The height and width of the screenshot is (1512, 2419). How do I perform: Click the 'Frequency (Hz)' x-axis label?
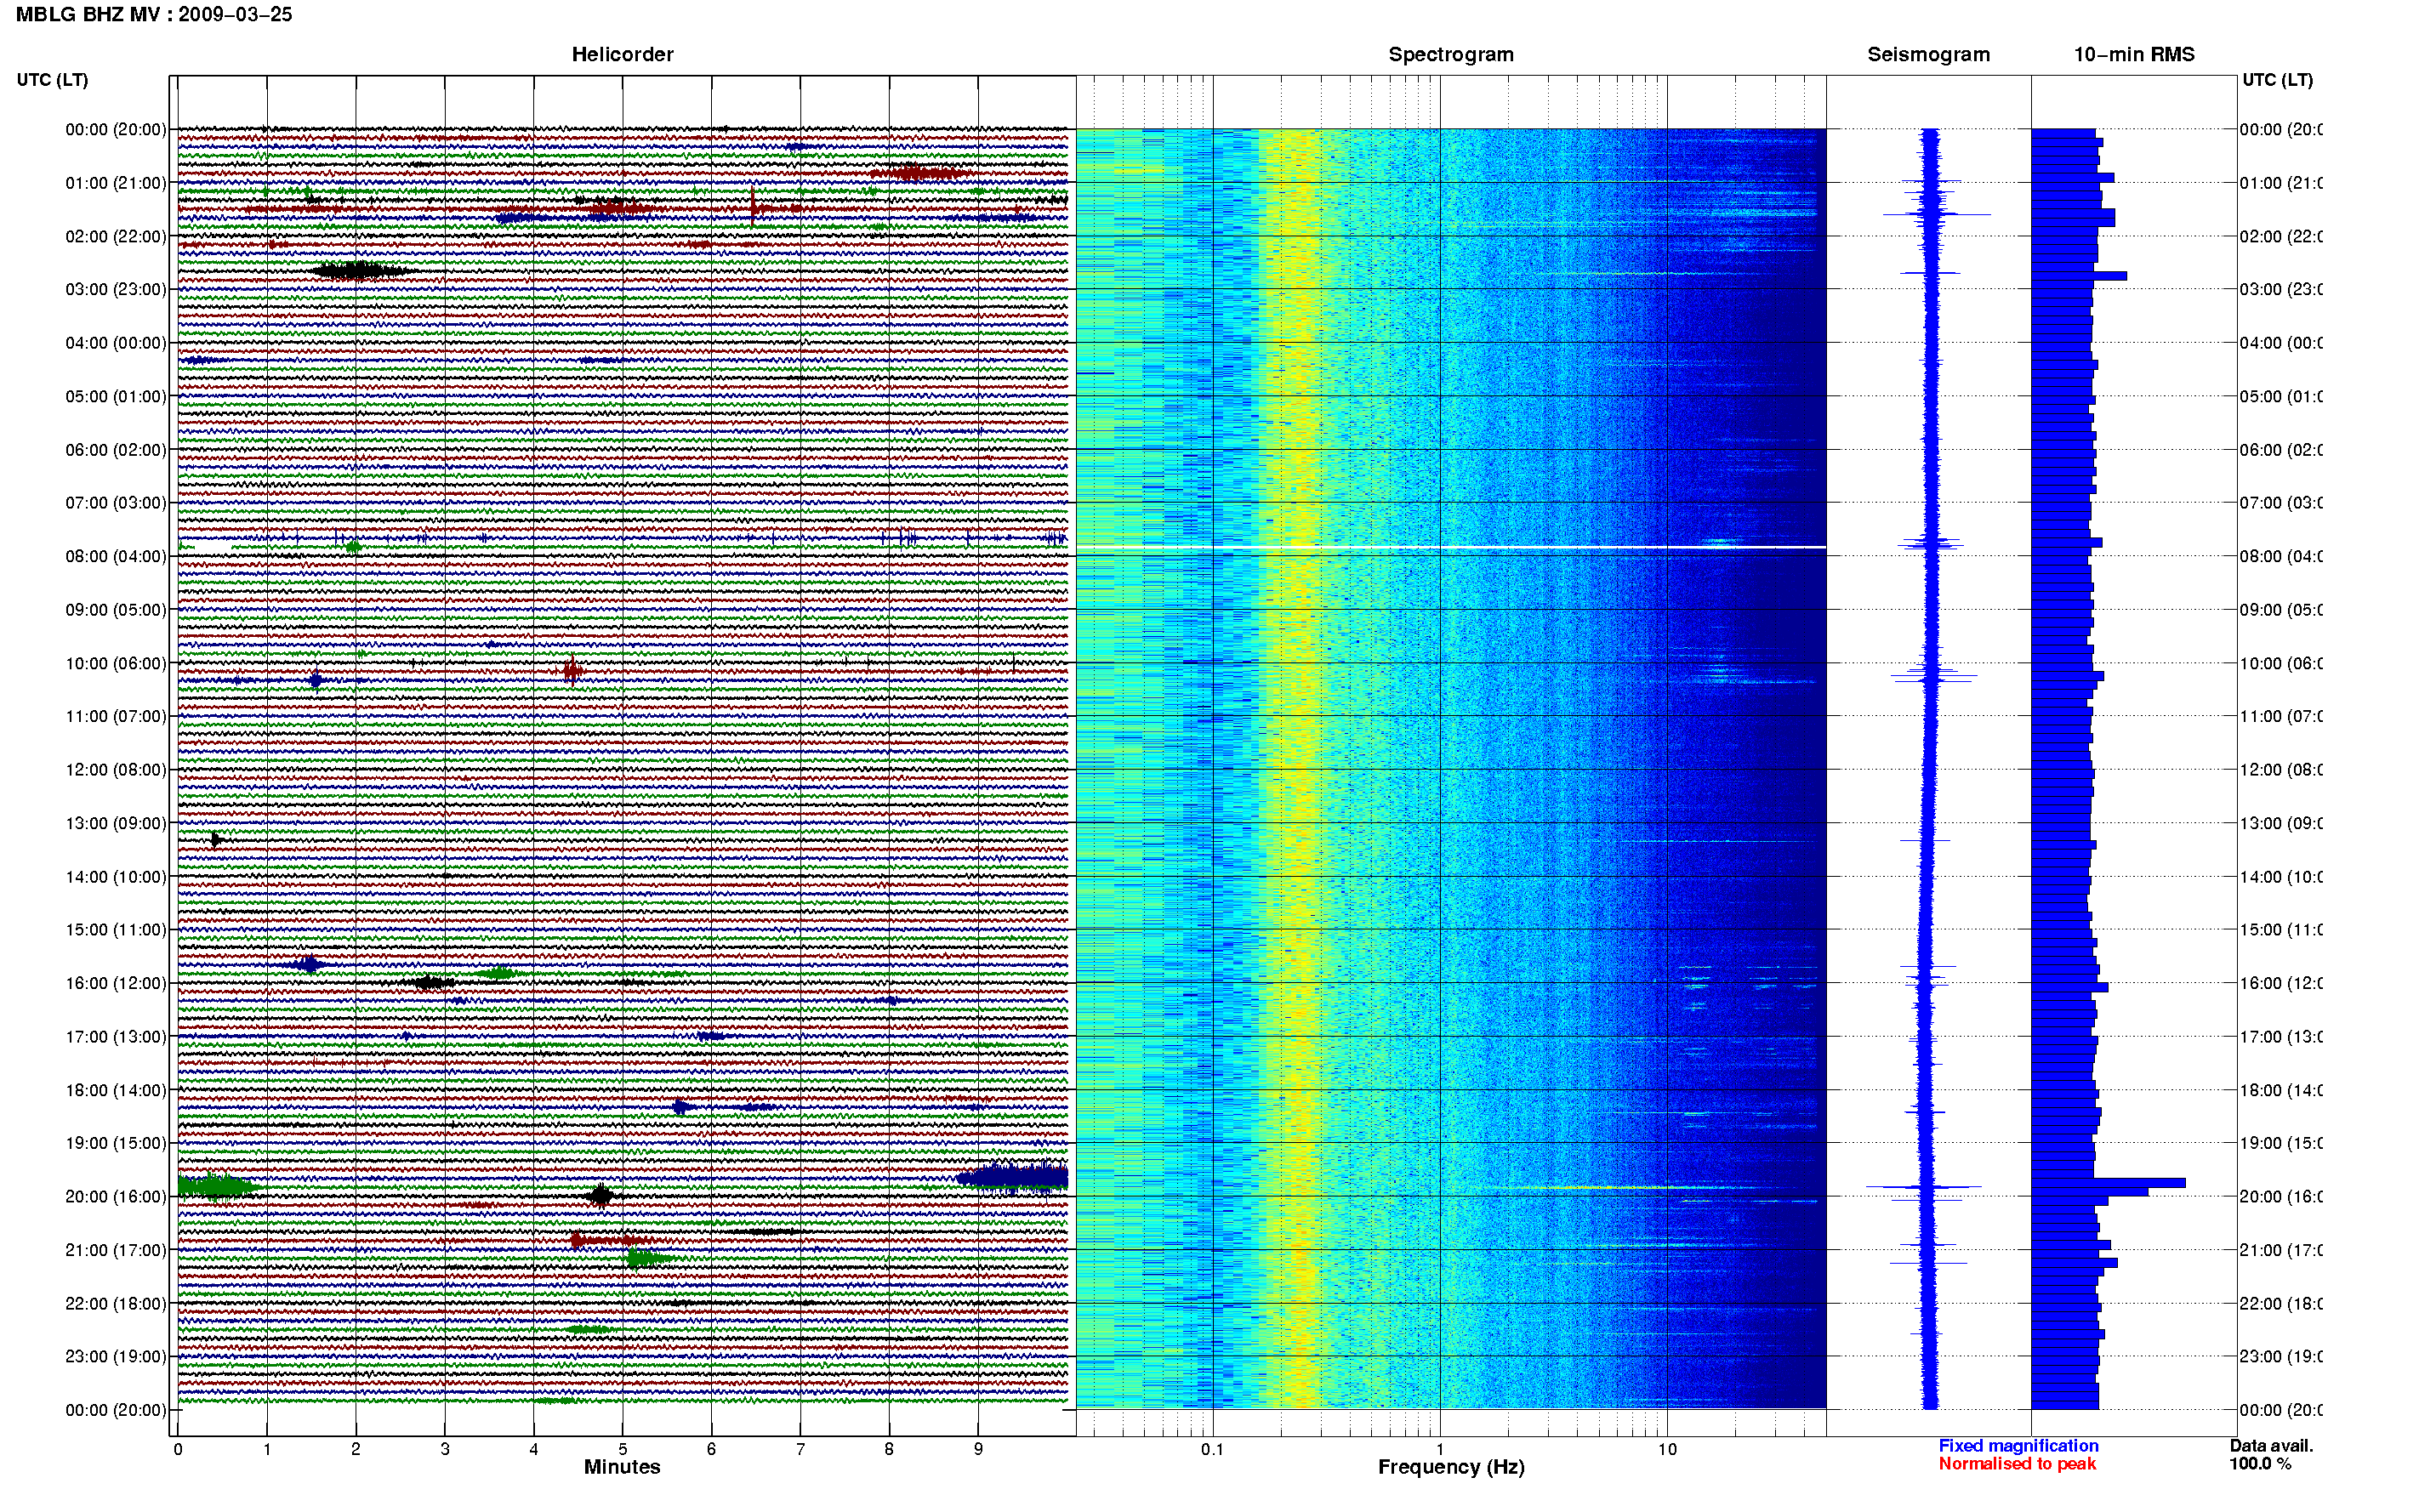pyautogui.click(x=1451, y=1468)
